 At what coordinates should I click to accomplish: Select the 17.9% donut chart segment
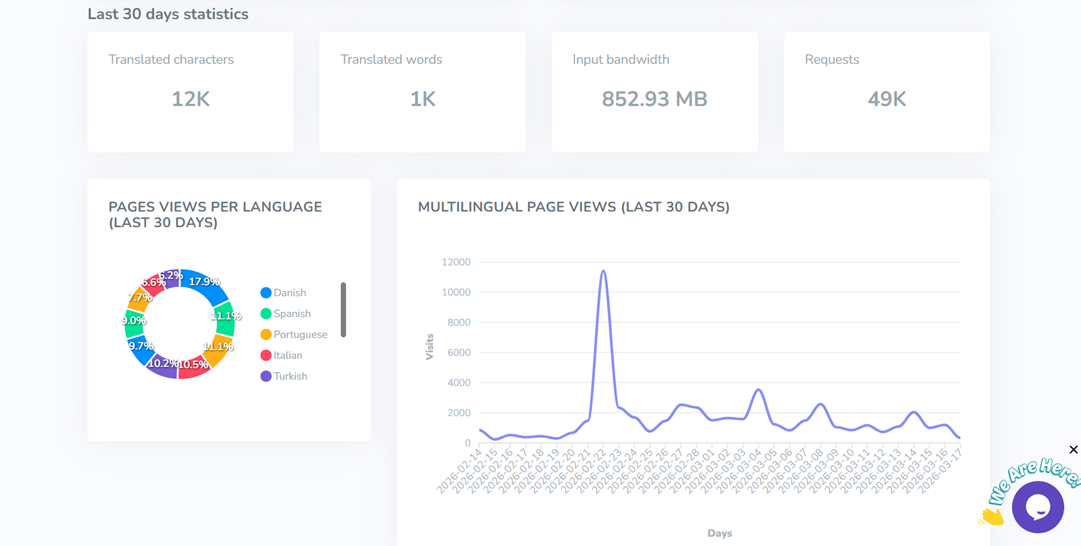tap(205, 282)
